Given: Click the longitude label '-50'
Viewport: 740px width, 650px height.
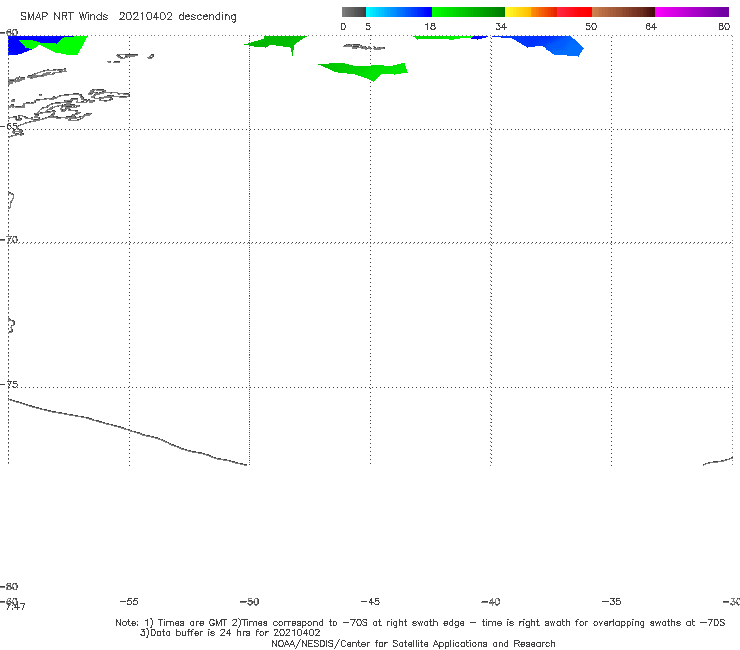Looking at the screenshot, I should coord(250,602).
